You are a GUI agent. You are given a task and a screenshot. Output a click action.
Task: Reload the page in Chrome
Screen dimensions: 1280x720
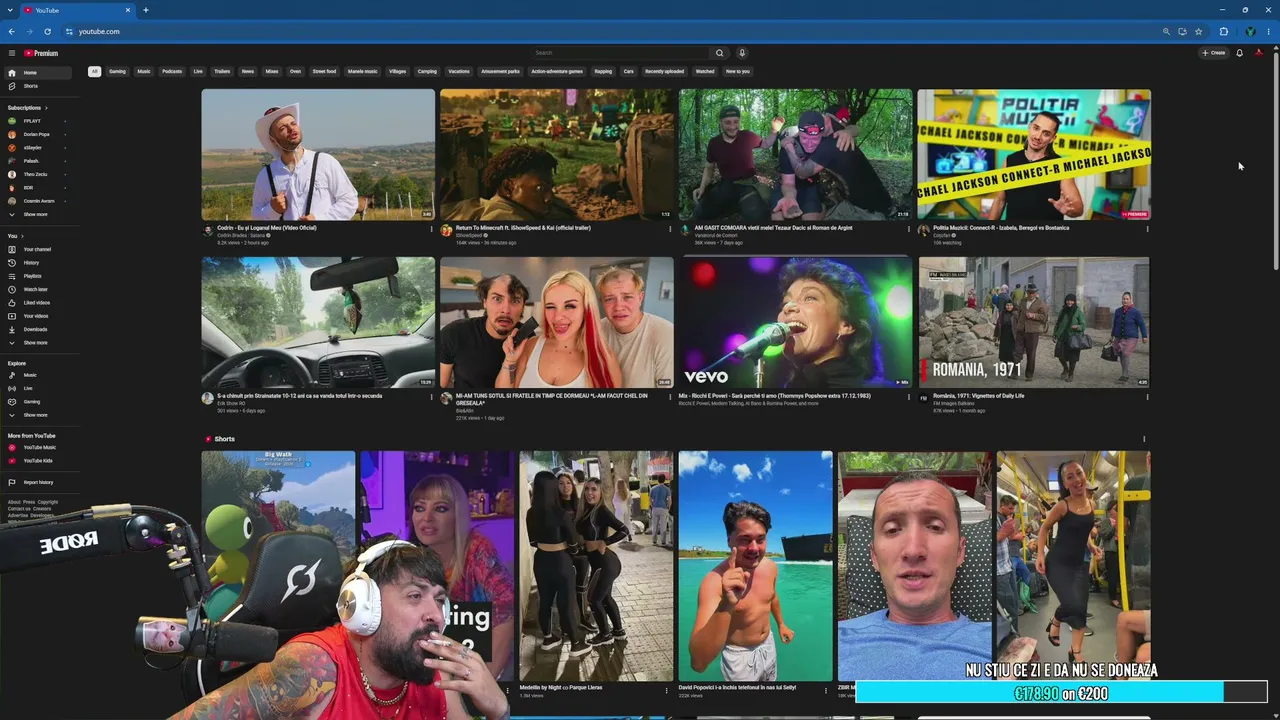point(47,31)
